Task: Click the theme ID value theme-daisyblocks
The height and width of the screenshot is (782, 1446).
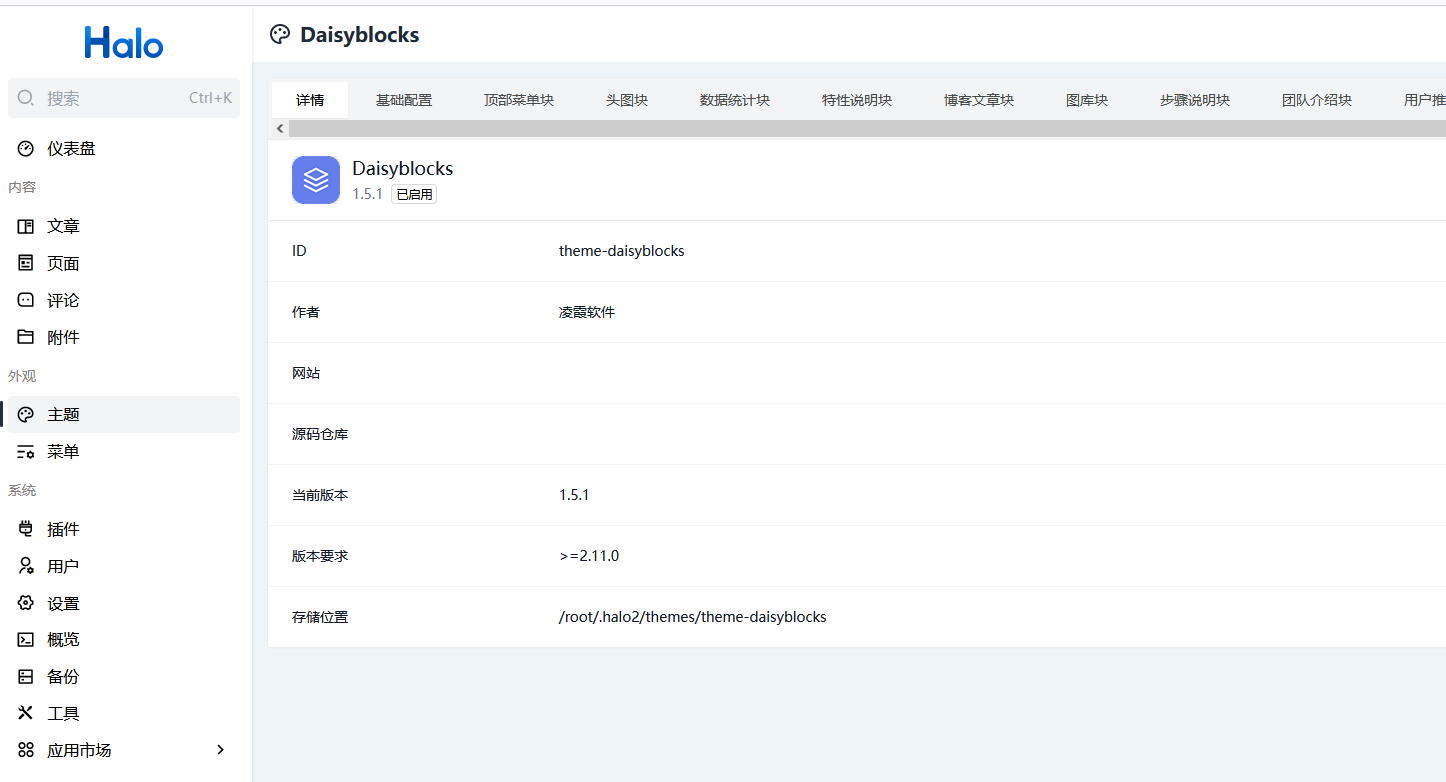Action: [622, 251]
